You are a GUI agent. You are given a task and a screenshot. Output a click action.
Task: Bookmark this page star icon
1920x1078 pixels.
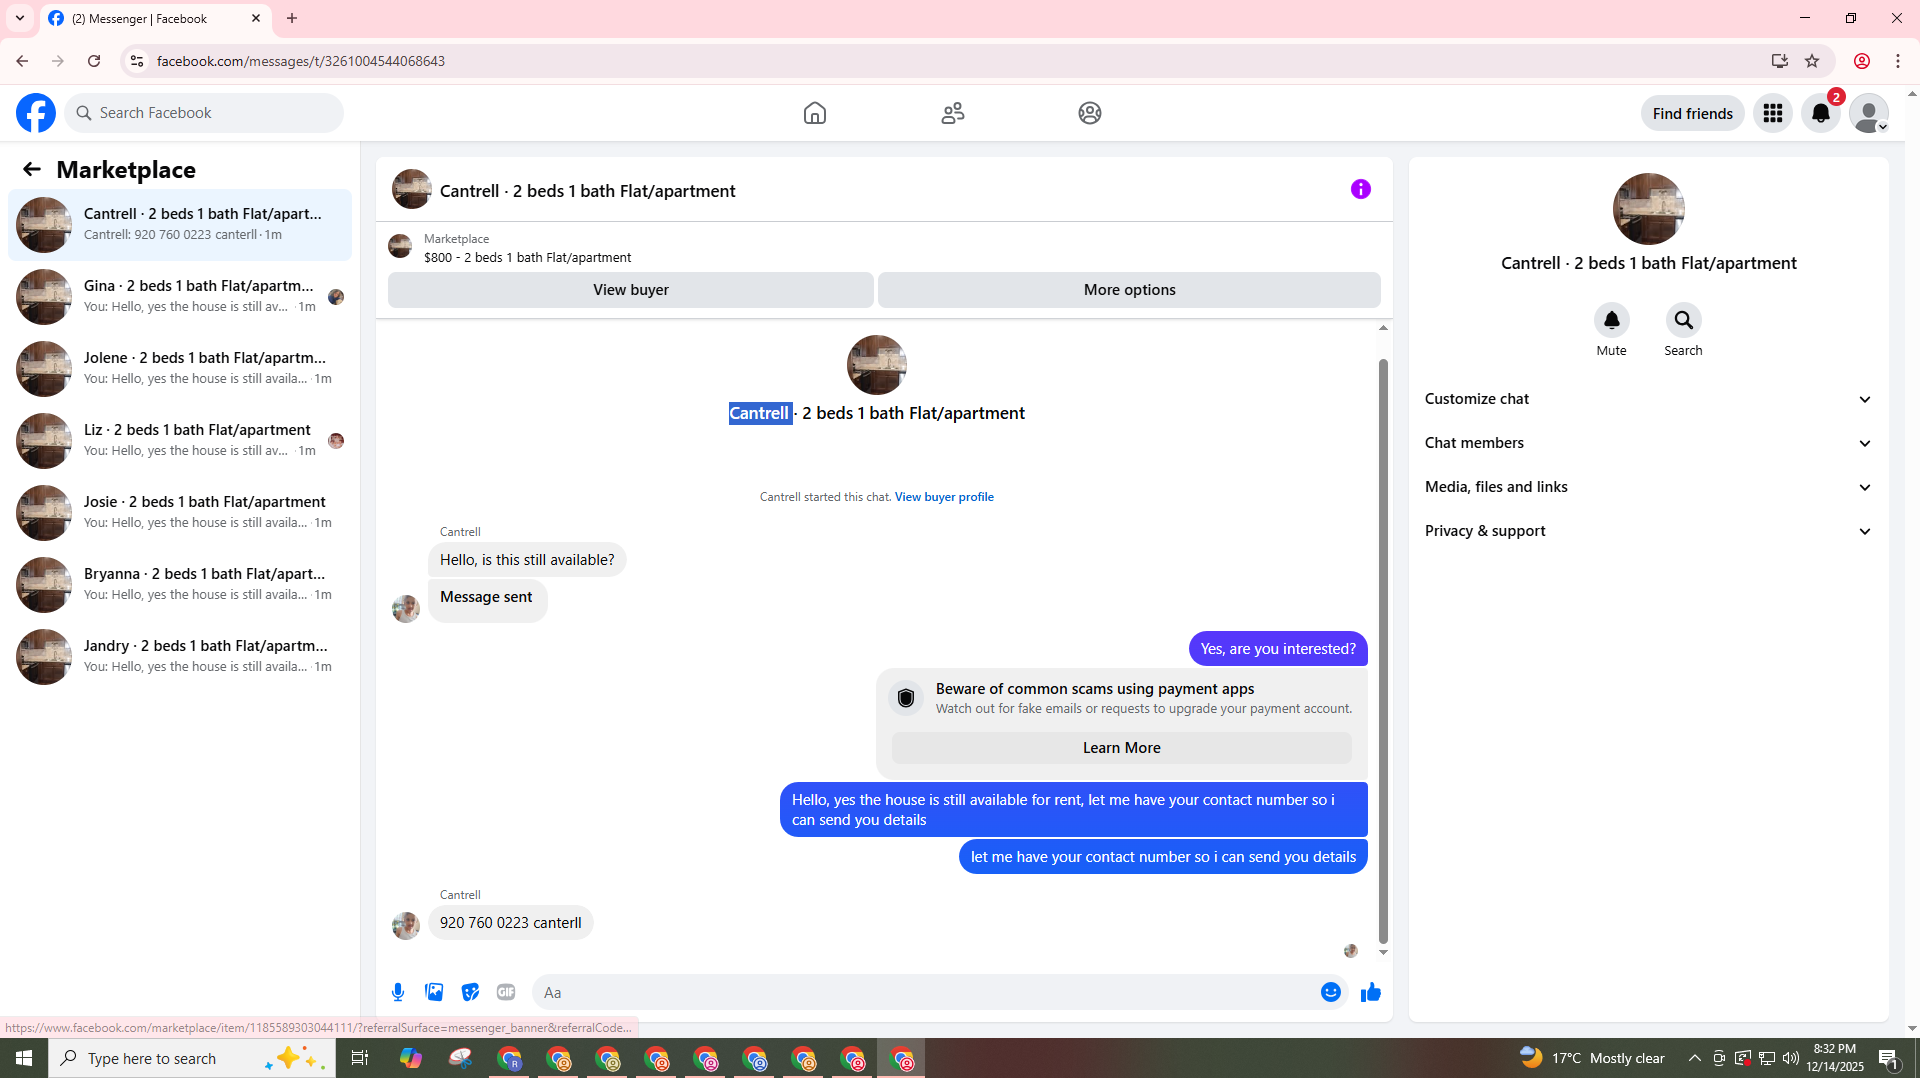pos(1812,61)
